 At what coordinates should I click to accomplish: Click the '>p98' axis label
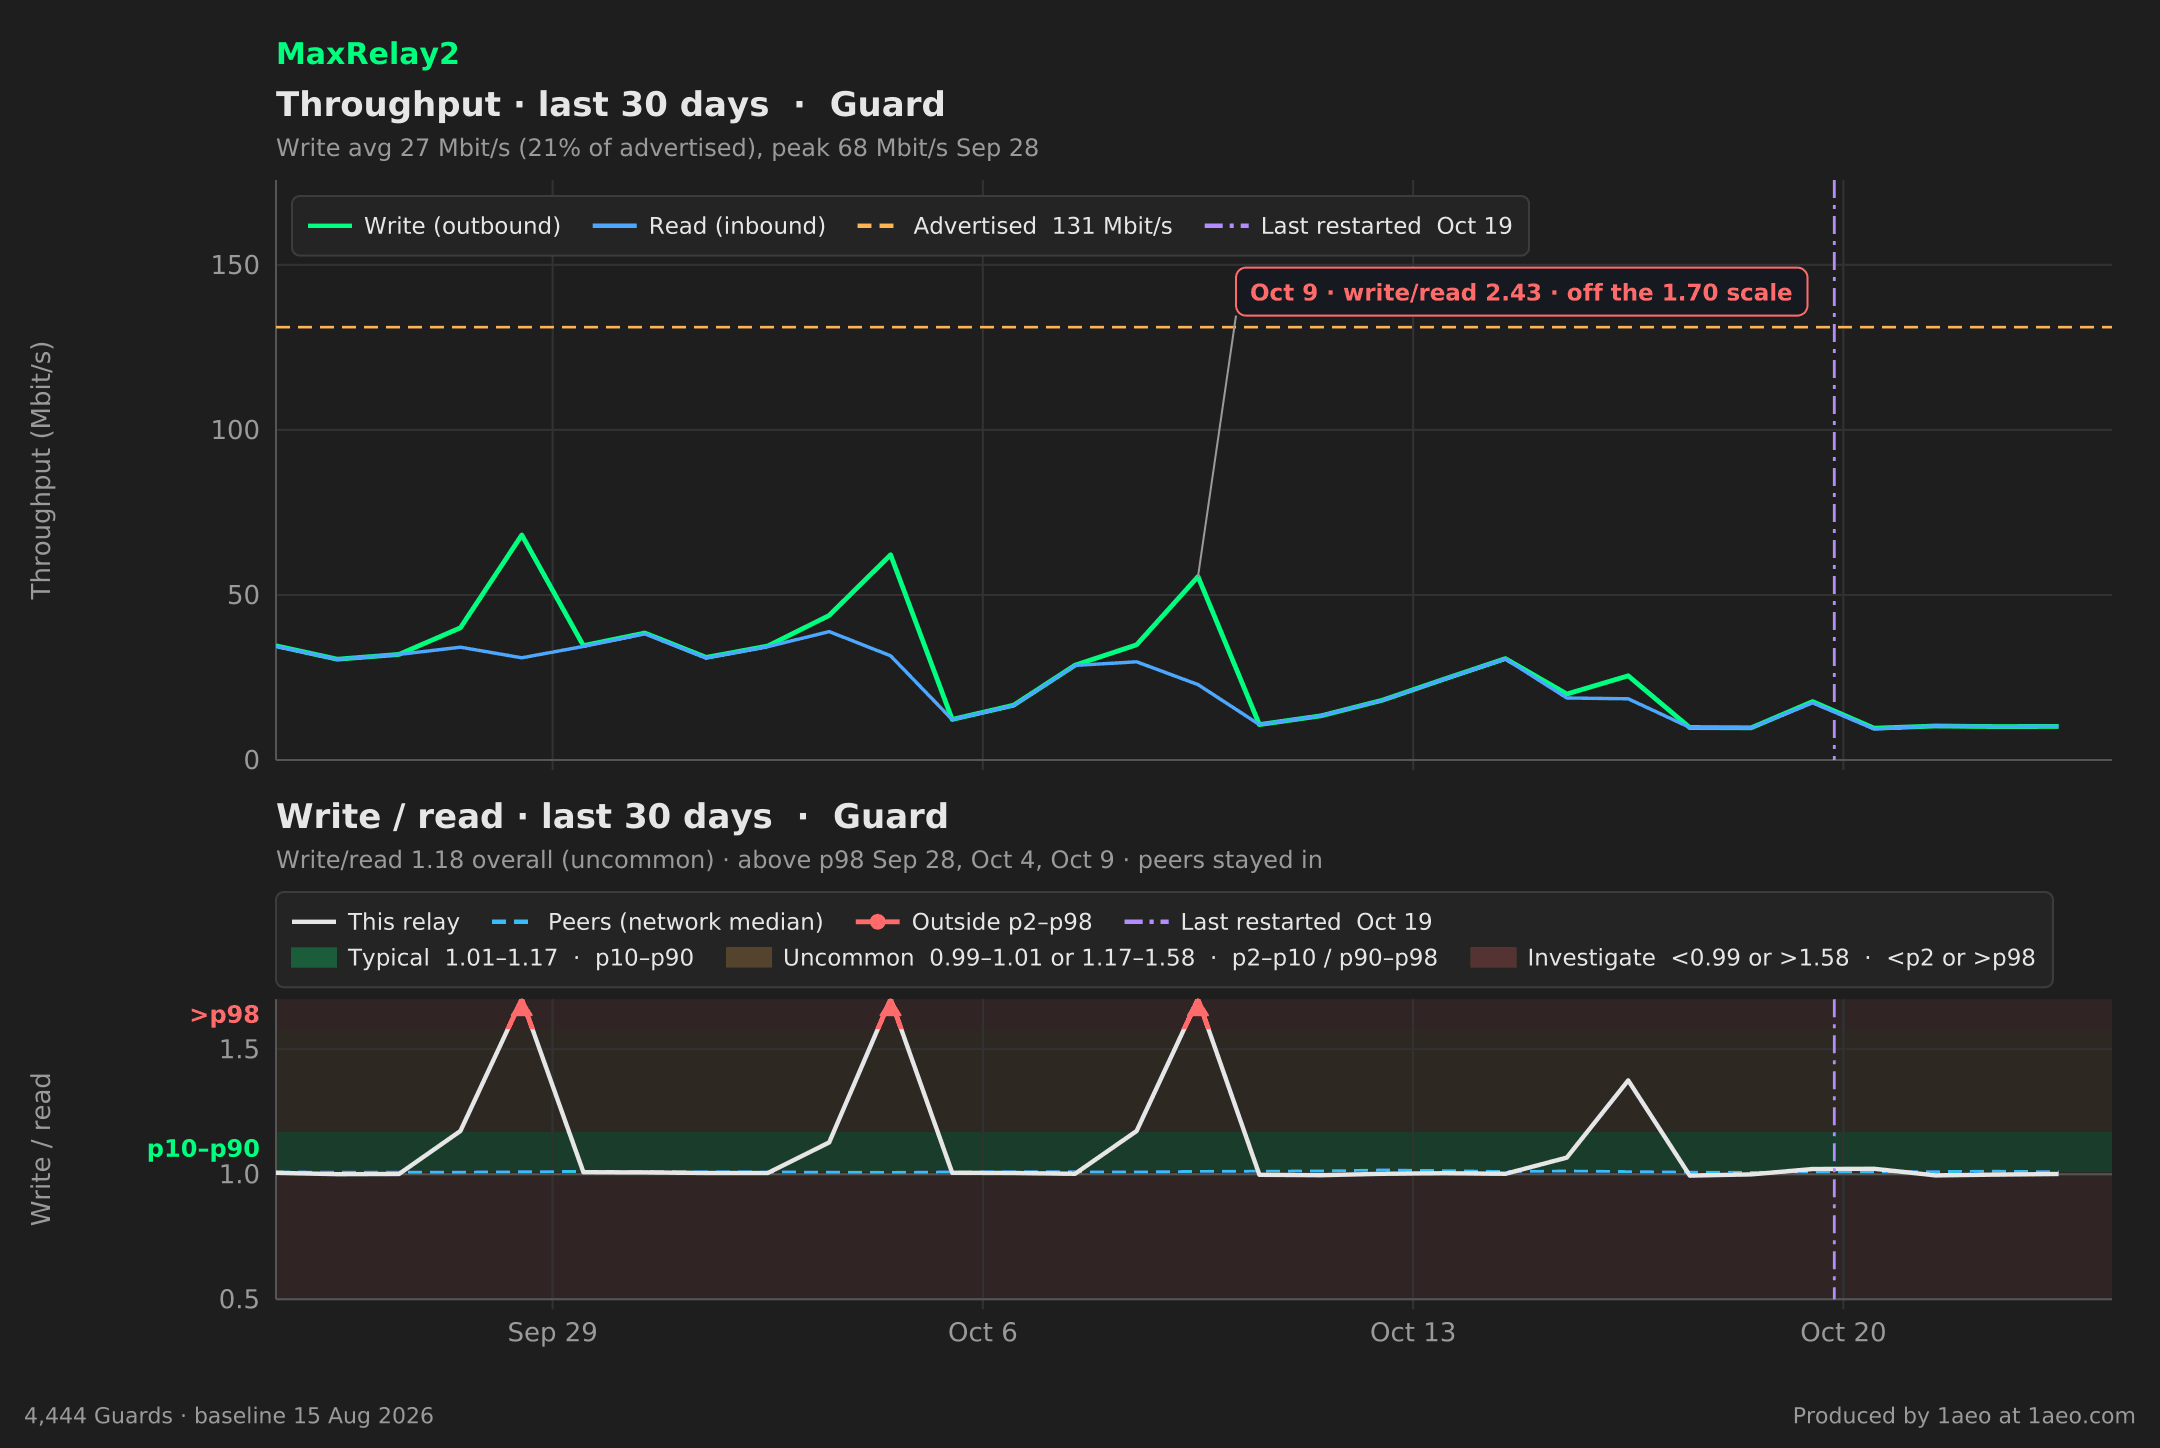click(x=225, y=1015)
